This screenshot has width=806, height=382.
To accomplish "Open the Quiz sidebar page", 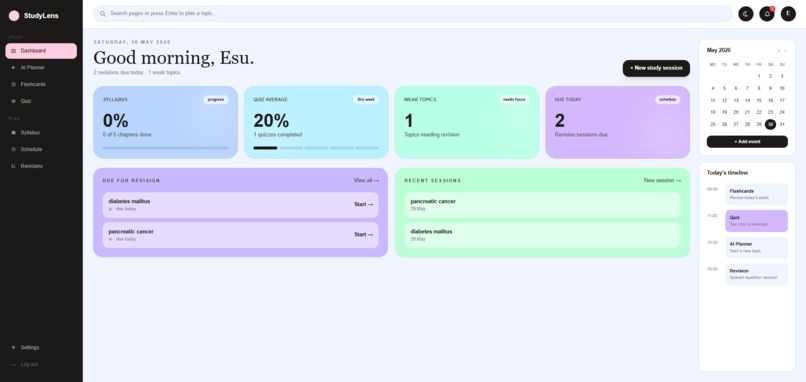I will 41,101.
